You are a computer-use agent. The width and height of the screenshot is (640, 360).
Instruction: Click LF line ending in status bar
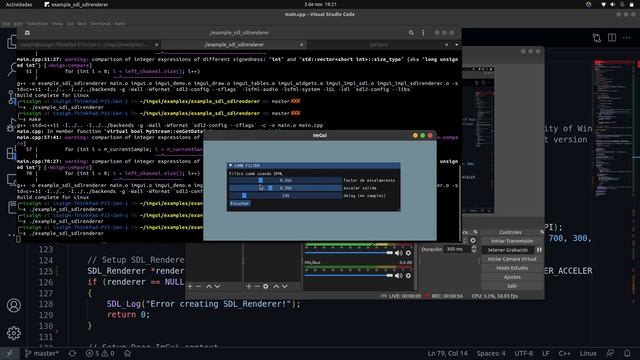546,353
